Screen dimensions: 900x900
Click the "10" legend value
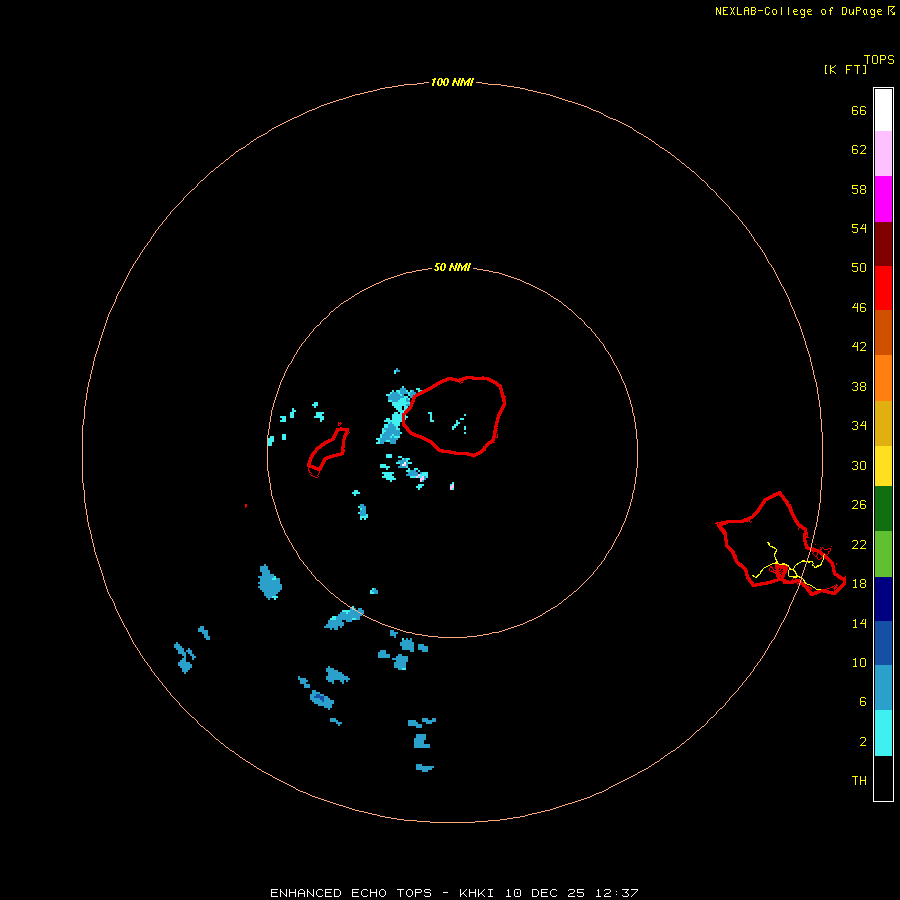859,663
